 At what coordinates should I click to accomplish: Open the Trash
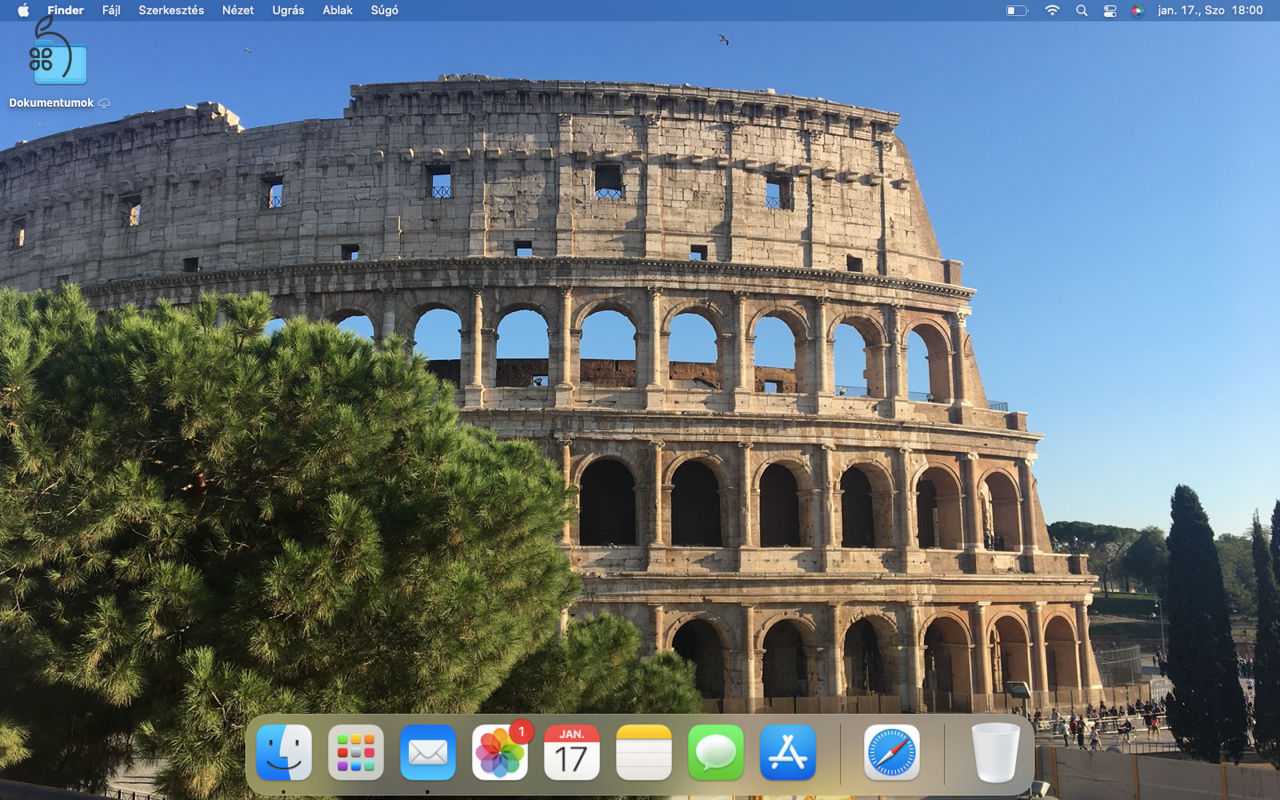(993, 752)
